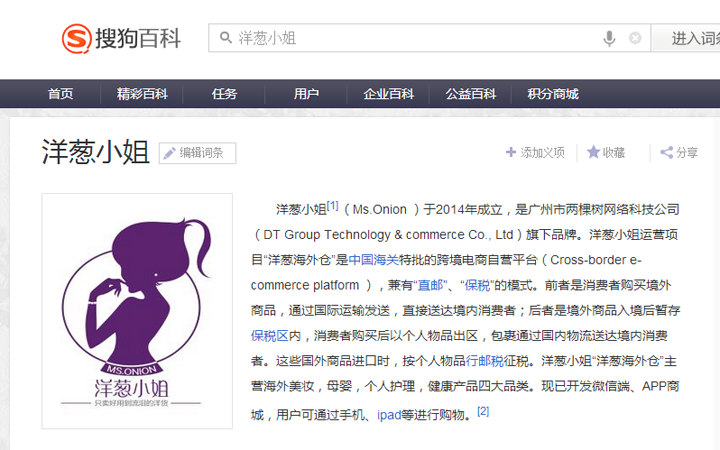This screenshot has height=450, width=720.
Task: Click the 编辑词条 button
Action: coord(197,153)
